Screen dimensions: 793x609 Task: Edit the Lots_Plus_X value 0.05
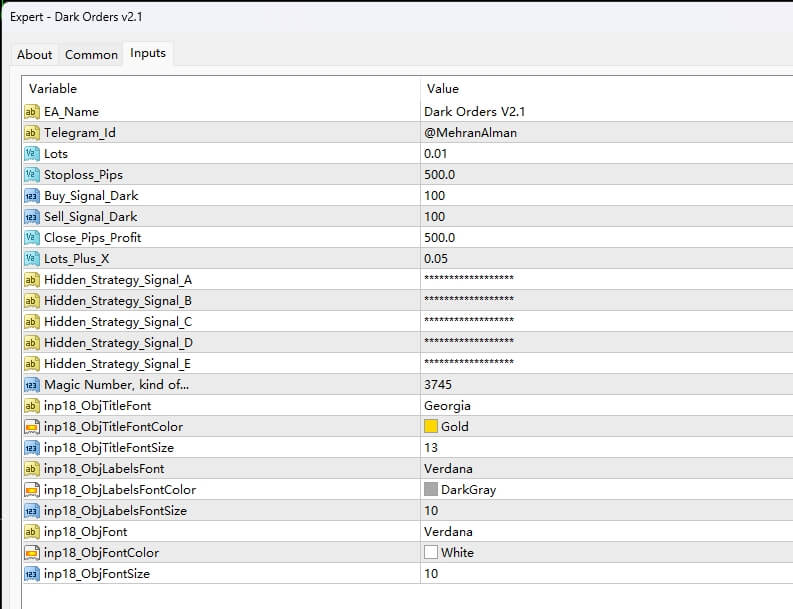436,258
